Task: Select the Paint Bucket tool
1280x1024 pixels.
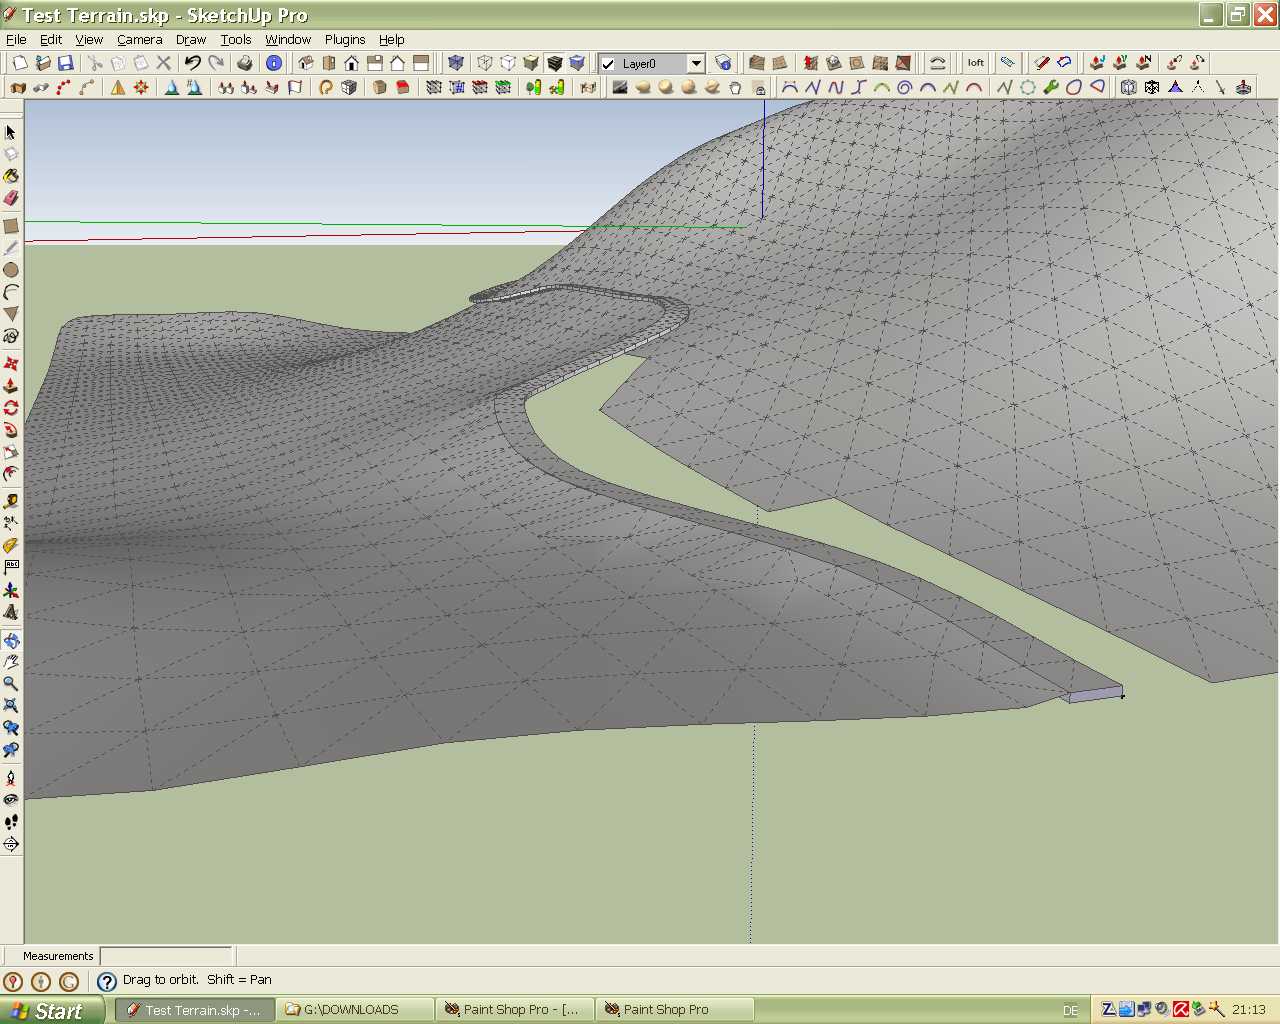Action: (11, 176)
